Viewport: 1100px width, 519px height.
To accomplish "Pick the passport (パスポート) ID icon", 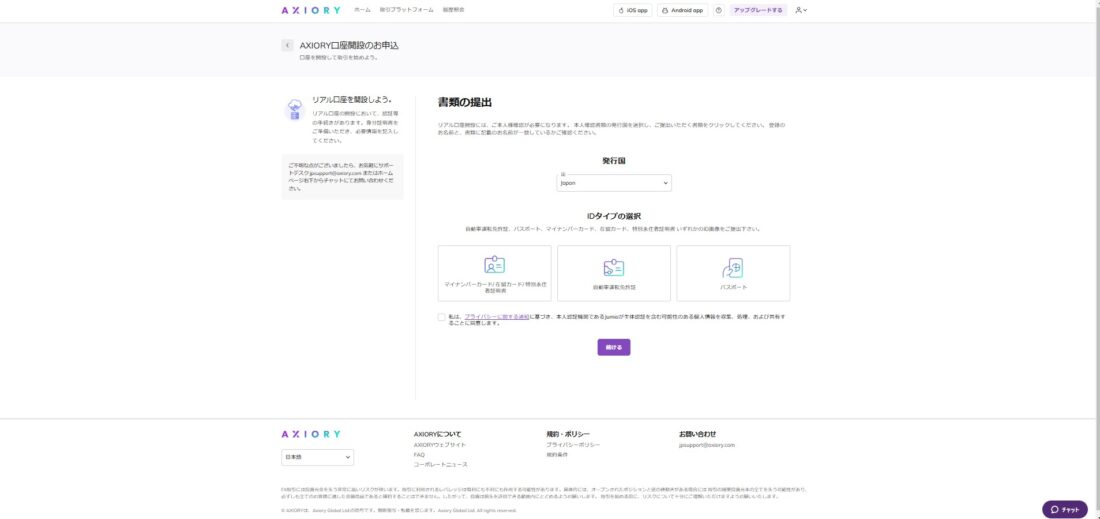I will coord(733,268).
